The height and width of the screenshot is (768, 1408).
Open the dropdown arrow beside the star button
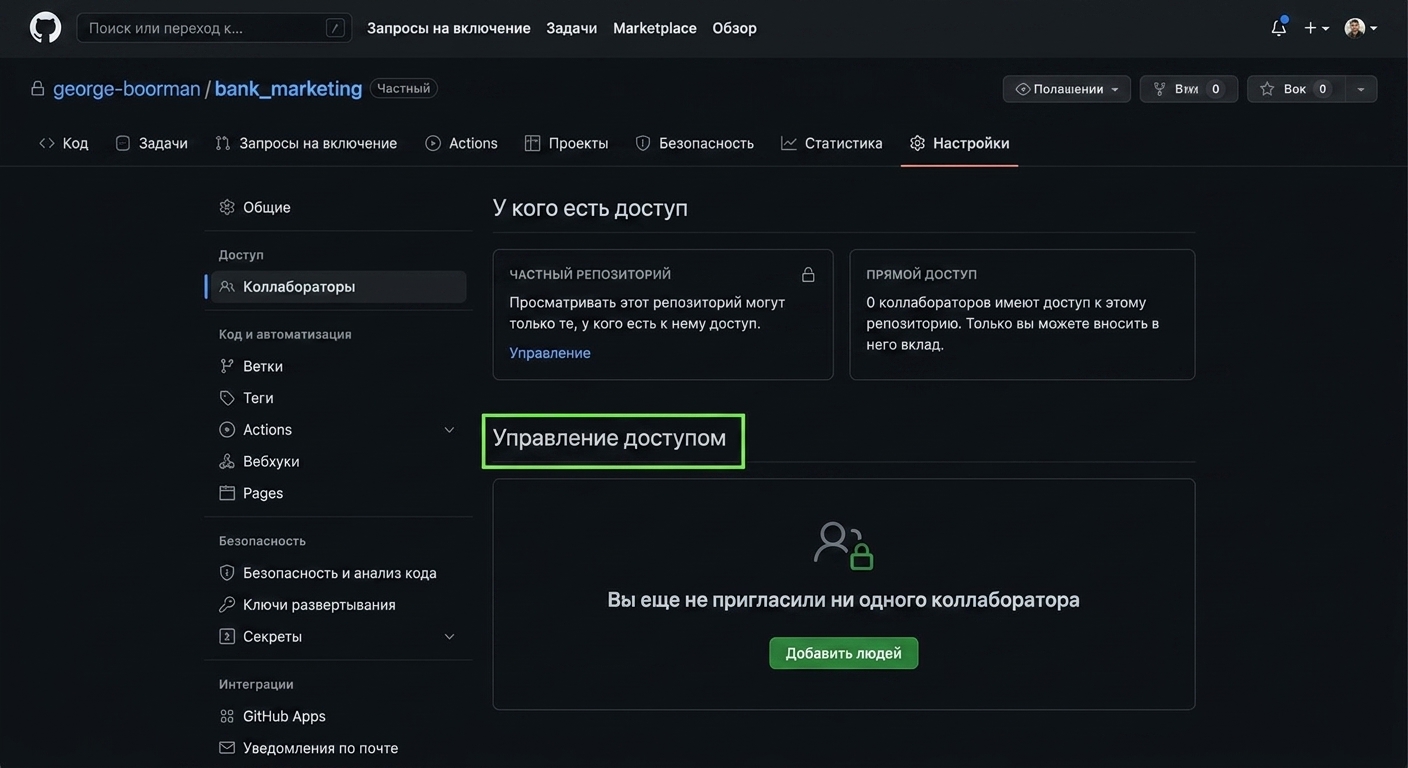coord(1361,89)
